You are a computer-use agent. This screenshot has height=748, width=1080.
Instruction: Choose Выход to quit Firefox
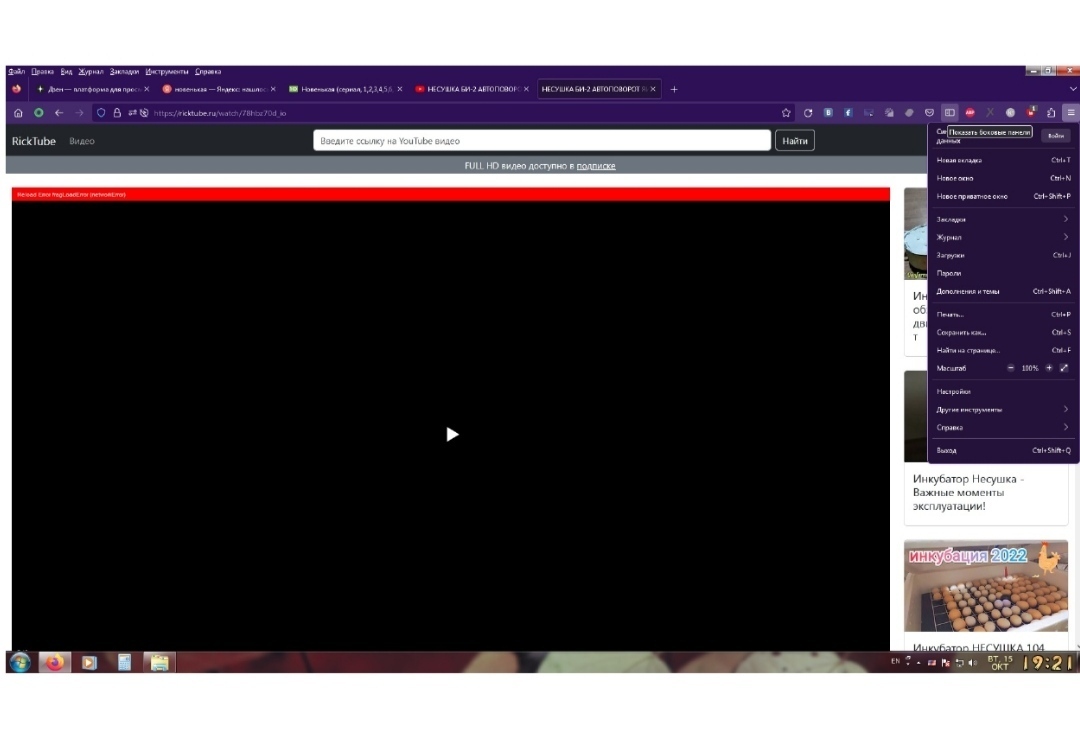pos(1003,450)
